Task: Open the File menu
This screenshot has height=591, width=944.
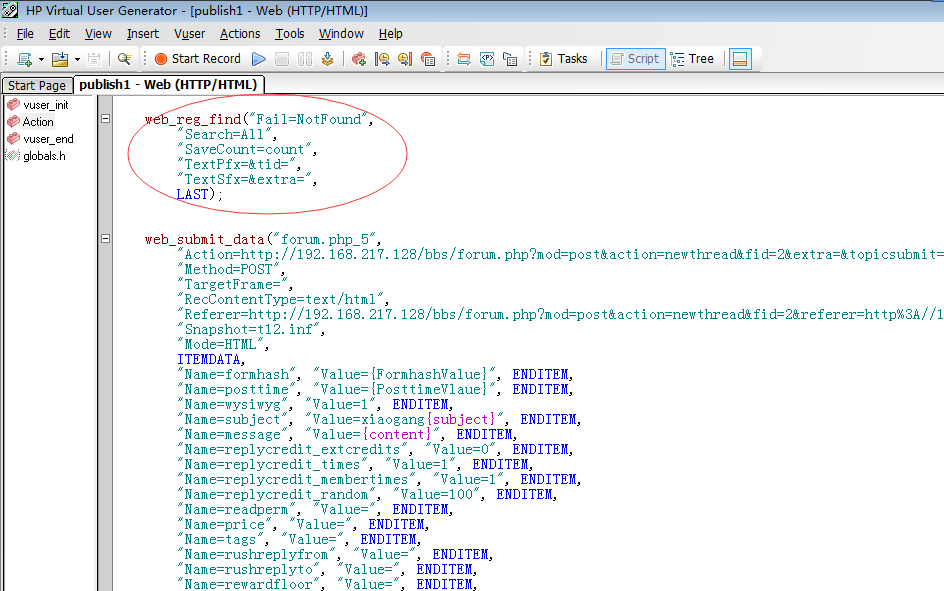Action: pyautogui.click(x=25, y=34)
